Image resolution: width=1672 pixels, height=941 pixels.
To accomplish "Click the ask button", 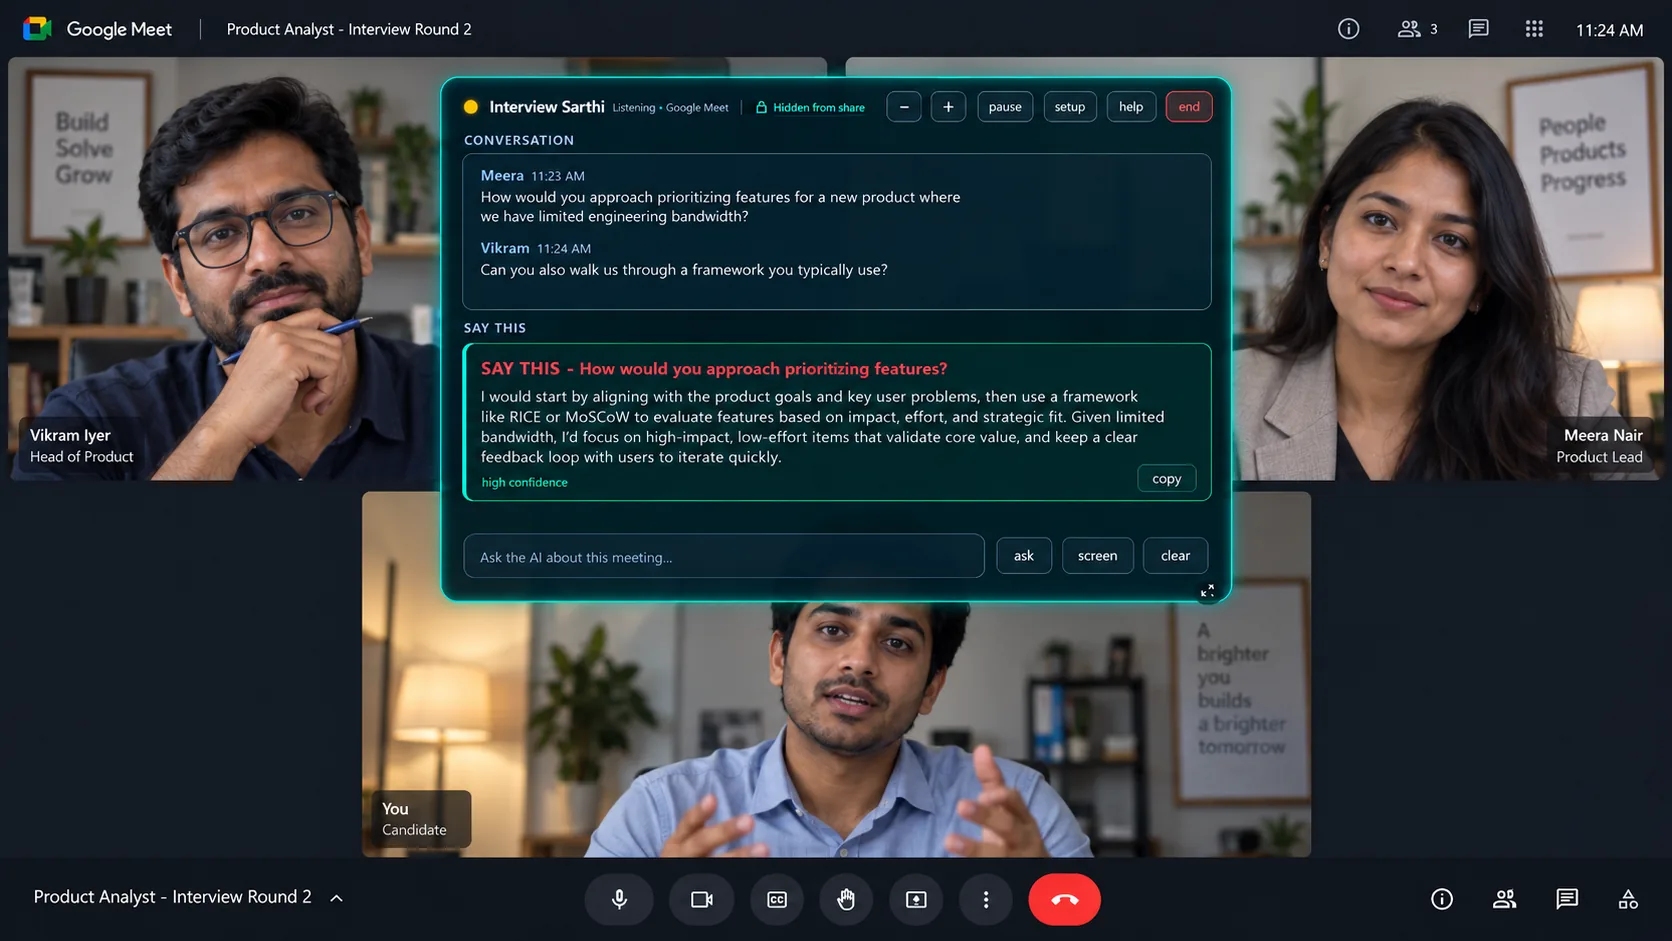I will (x=1024, y=556).
